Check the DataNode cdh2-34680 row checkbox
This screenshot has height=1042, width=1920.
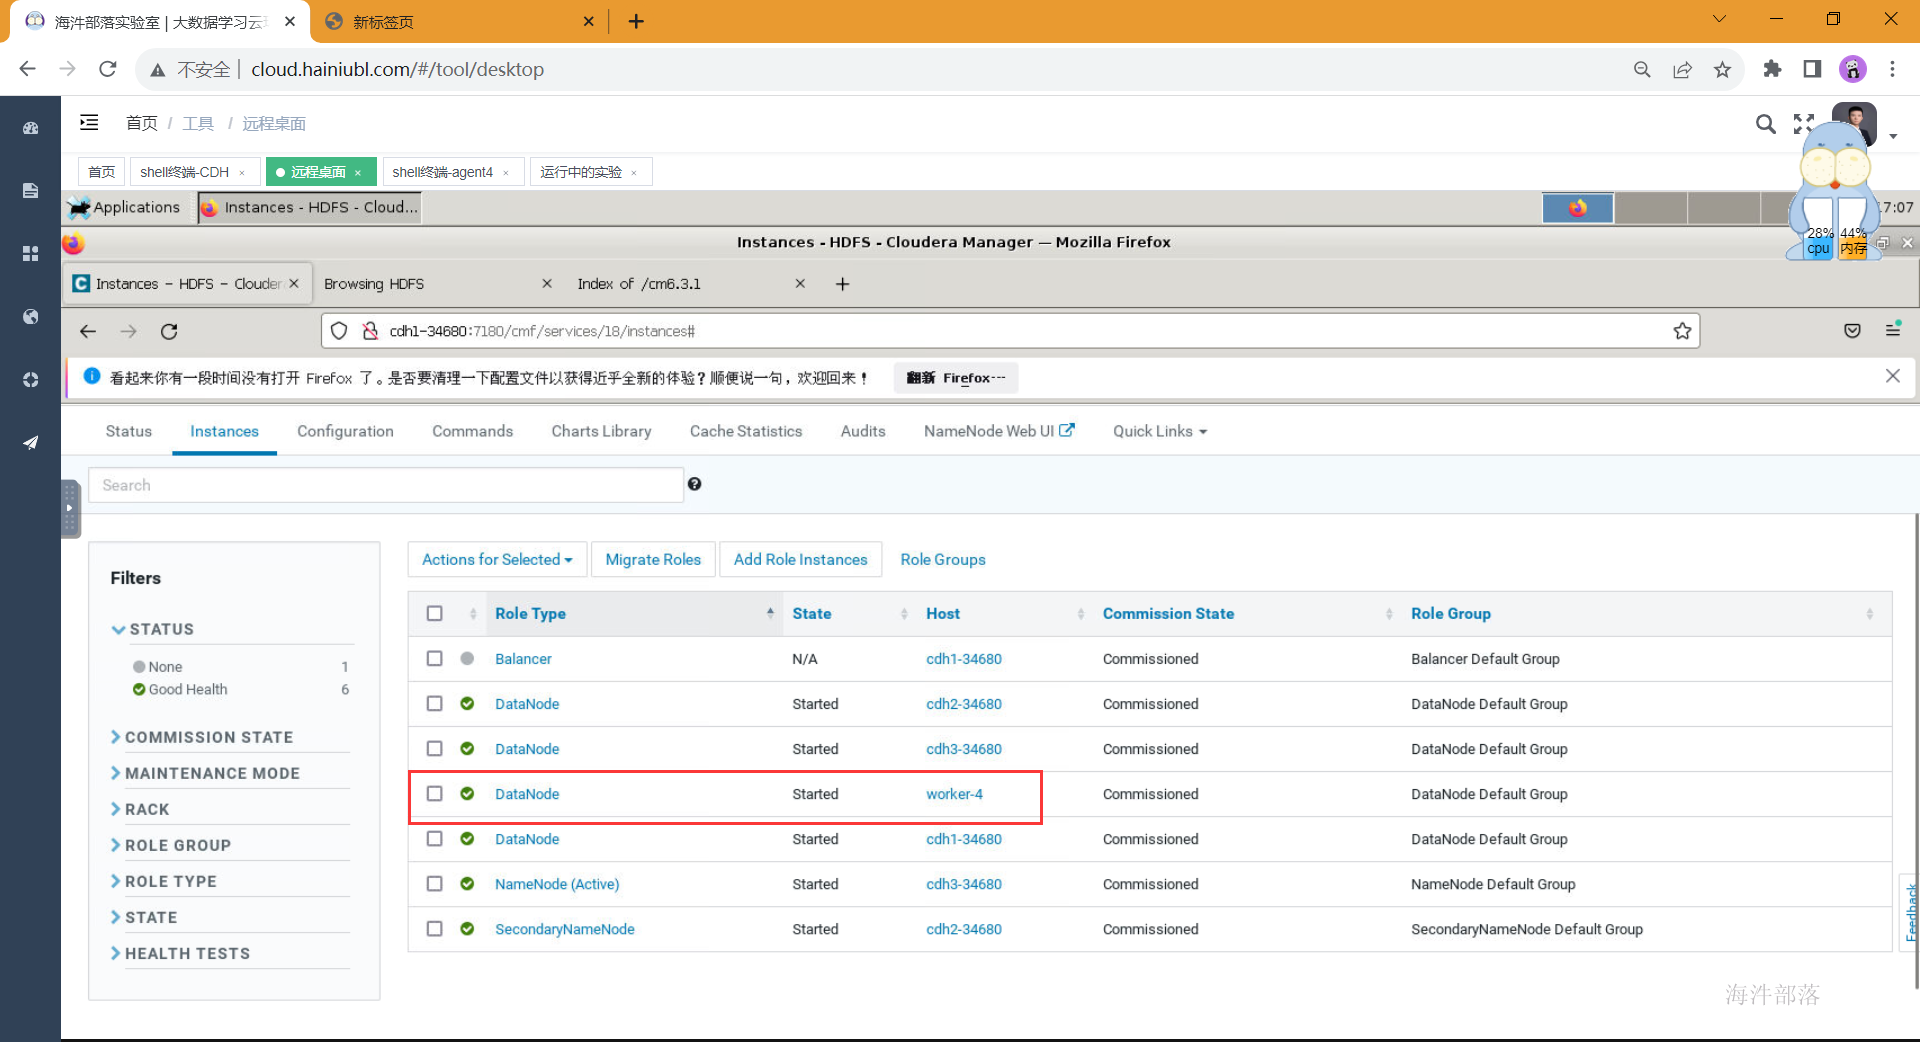pos(434,703)
